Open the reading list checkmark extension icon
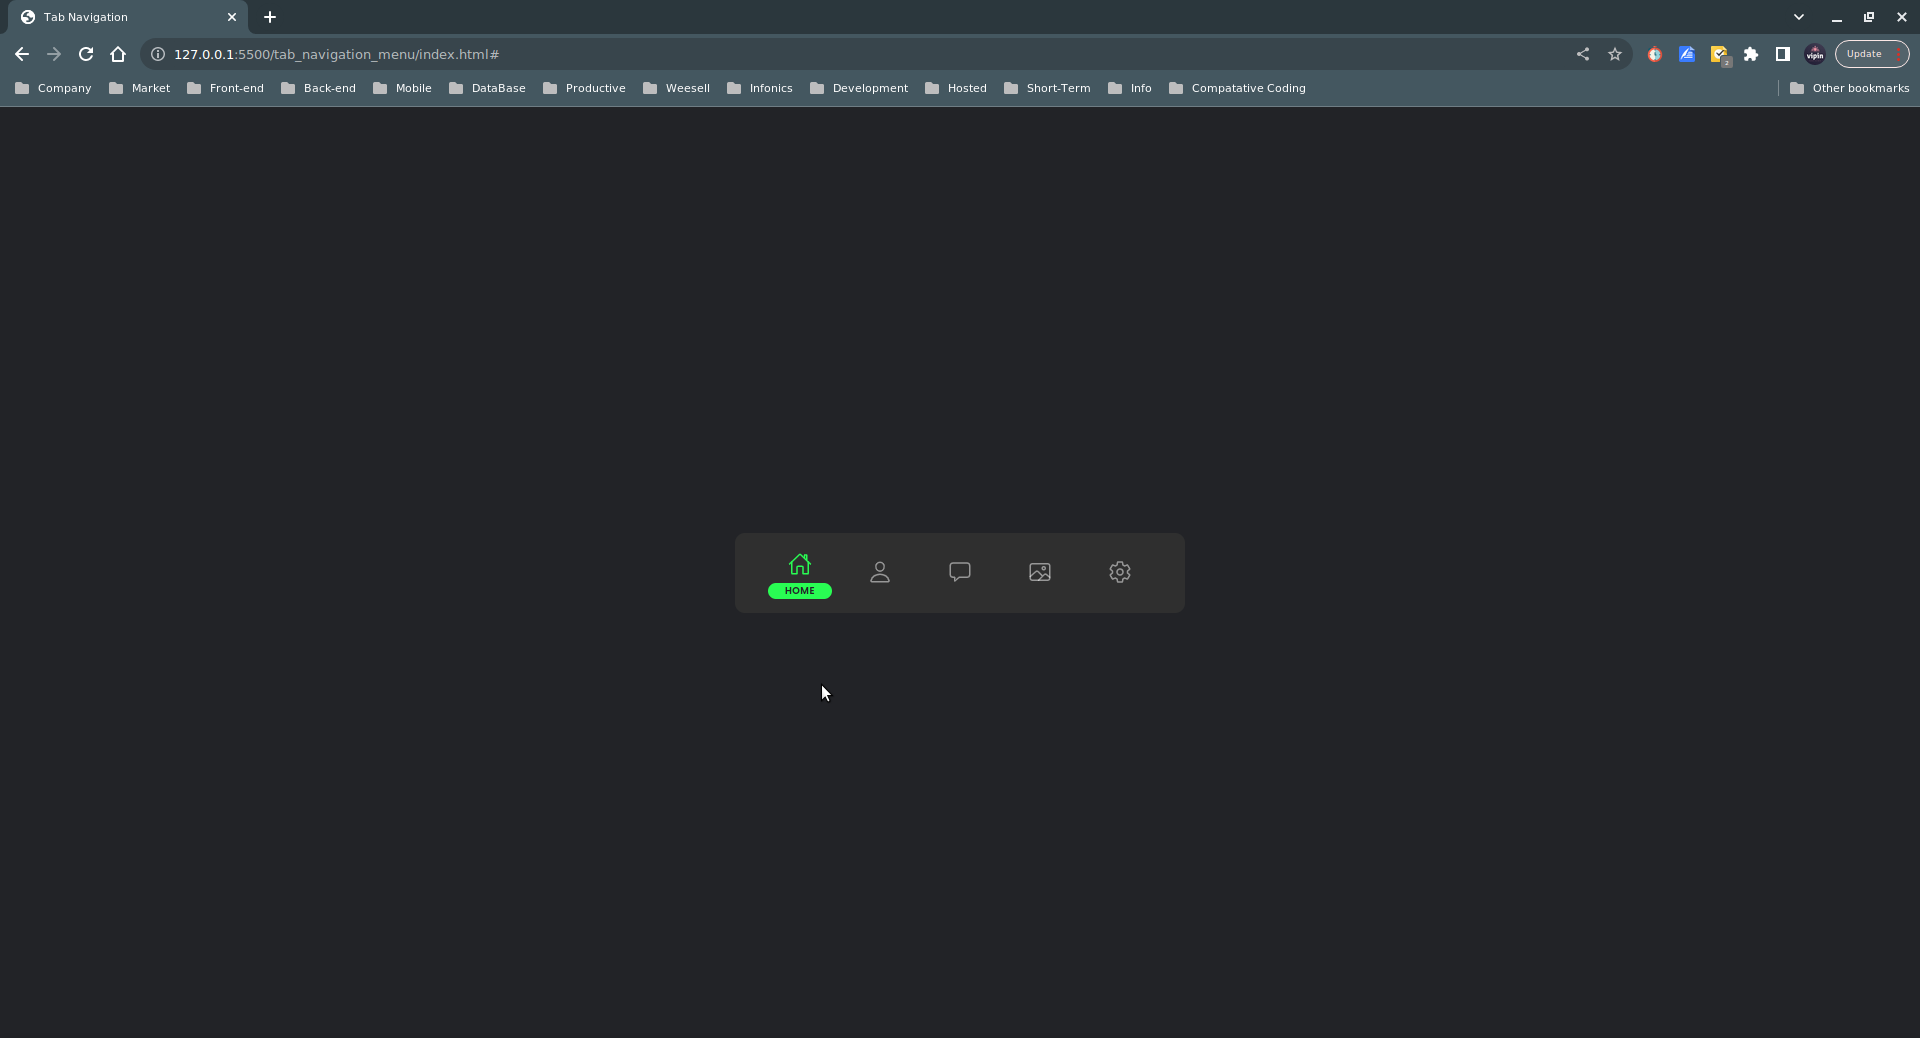1920x1038 pixels. pyautogui.click(x=1720, y=54)
